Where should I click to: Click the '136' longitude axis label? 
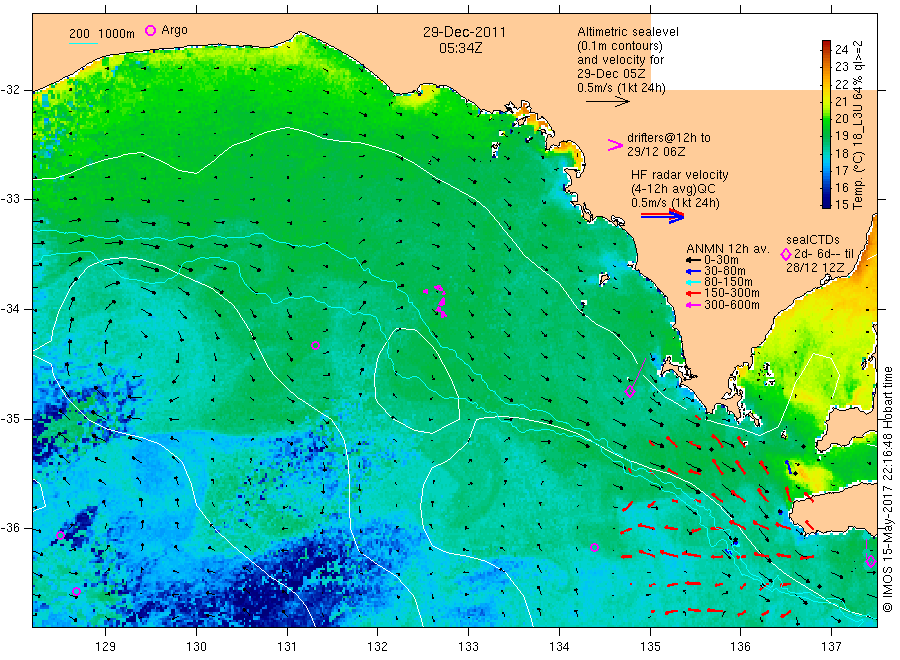click(x=740, y=647)
